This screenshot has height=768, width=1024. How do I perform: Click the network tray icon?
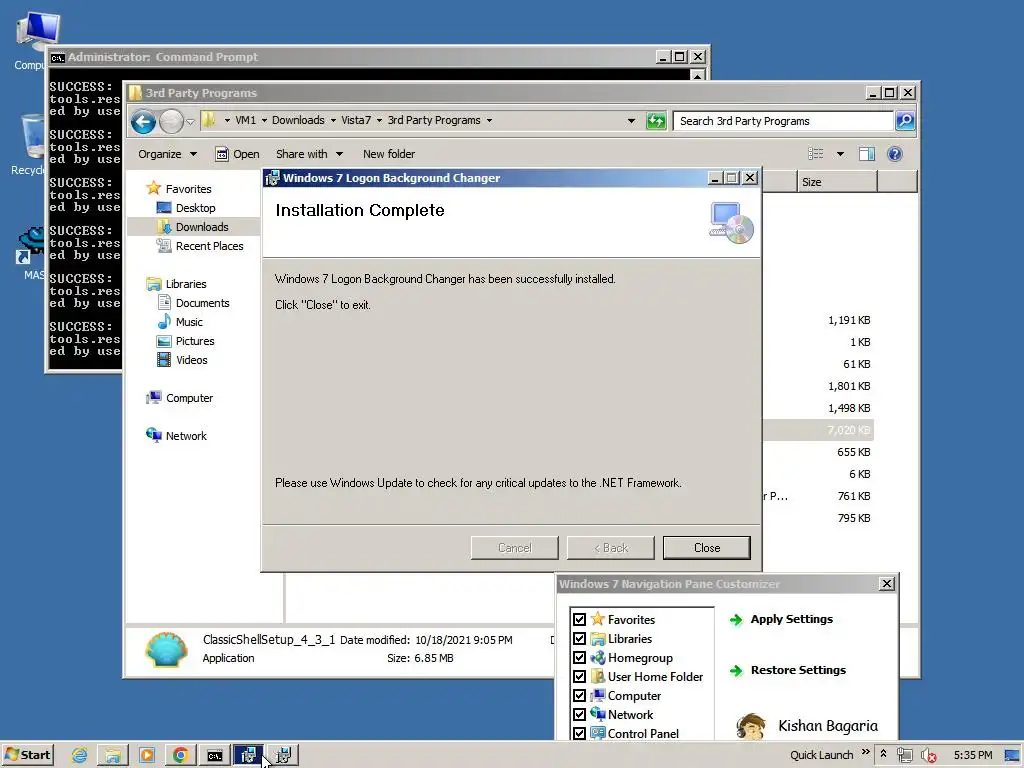[x=904, y=755]
